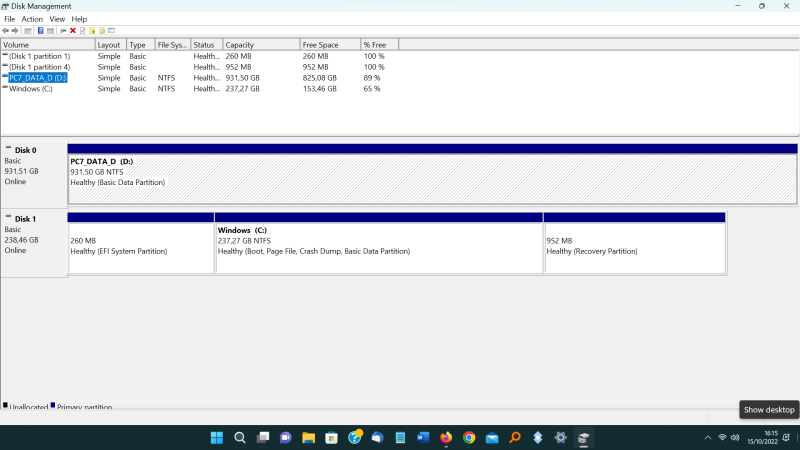The width and height of the screenshot is (800, 450).
Task: Select the Windows (C:) volume row
Action: tap(38, 89)
